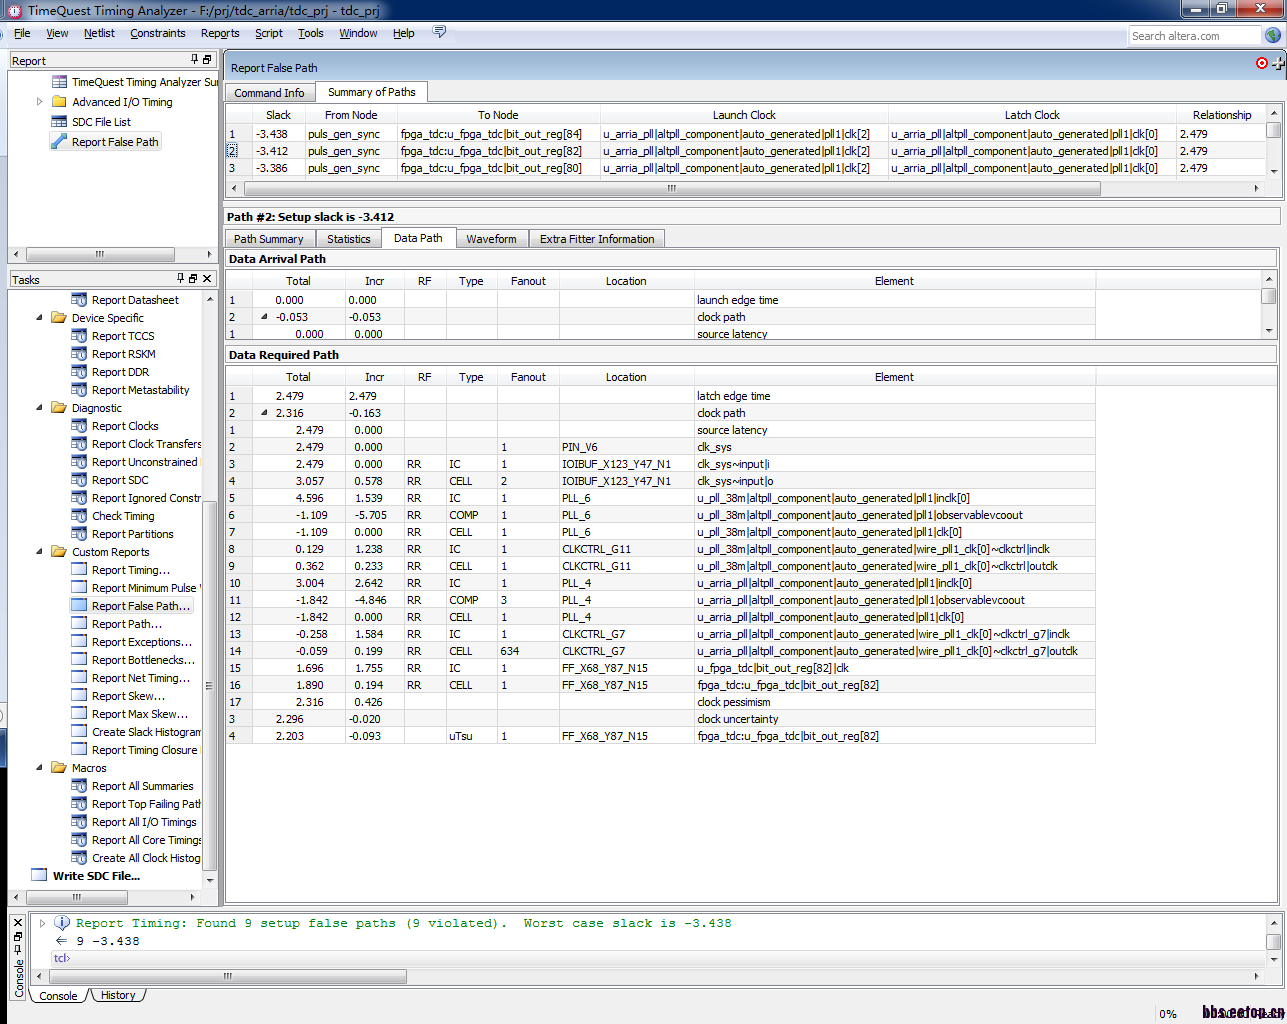1287x1024 pixels.
Task: Click the Search altera.com input field
Action: coord(1193,36)
